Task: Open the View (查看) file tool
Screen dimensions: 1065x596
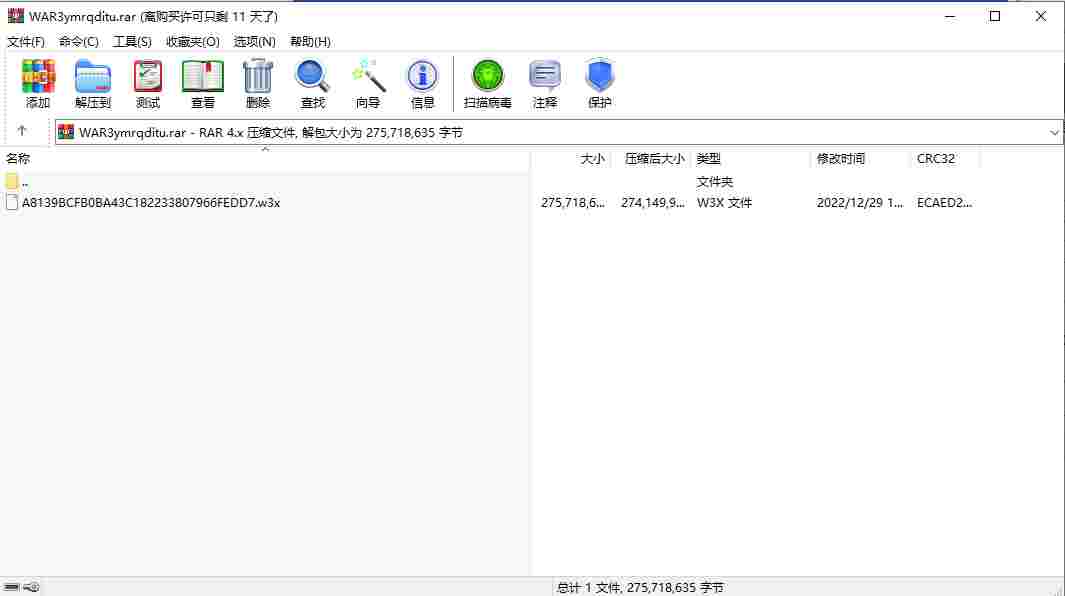Action: (203, 83)
